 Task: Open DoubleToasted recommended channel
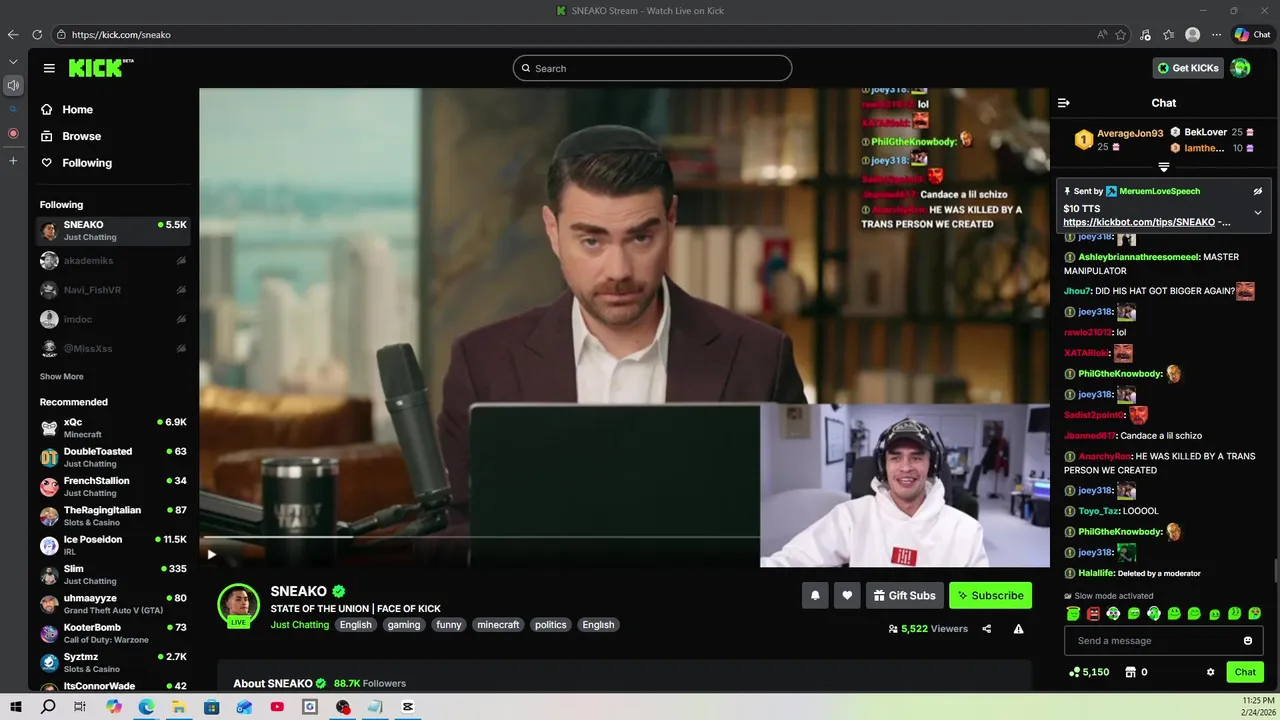[113, 457]
